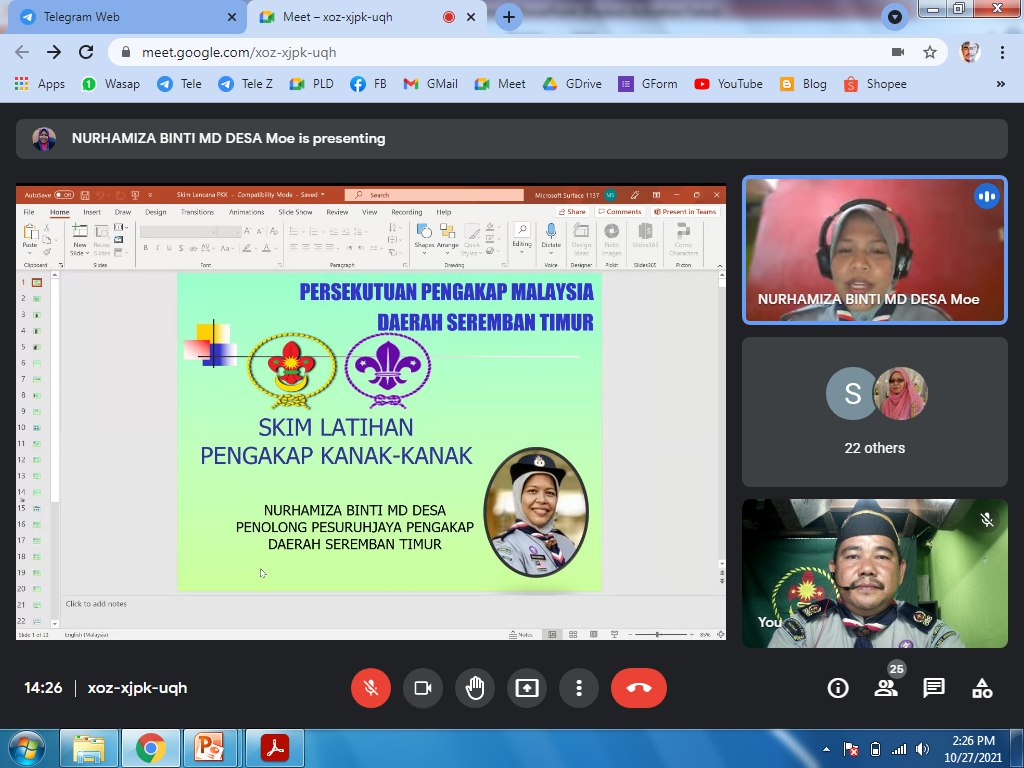Click your own video tile
This screenshot has height=768, width=1024.
point(875,573)
